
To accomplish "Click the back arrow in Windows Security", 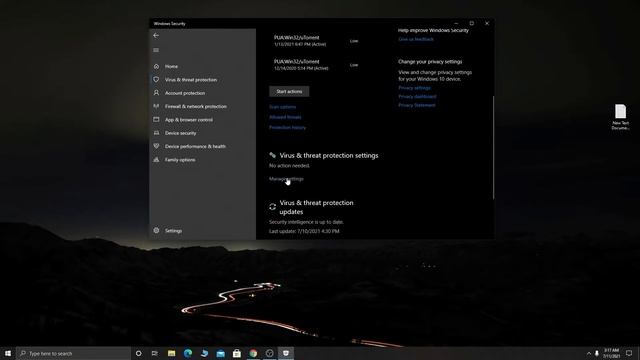I will [x=156, y=36].
